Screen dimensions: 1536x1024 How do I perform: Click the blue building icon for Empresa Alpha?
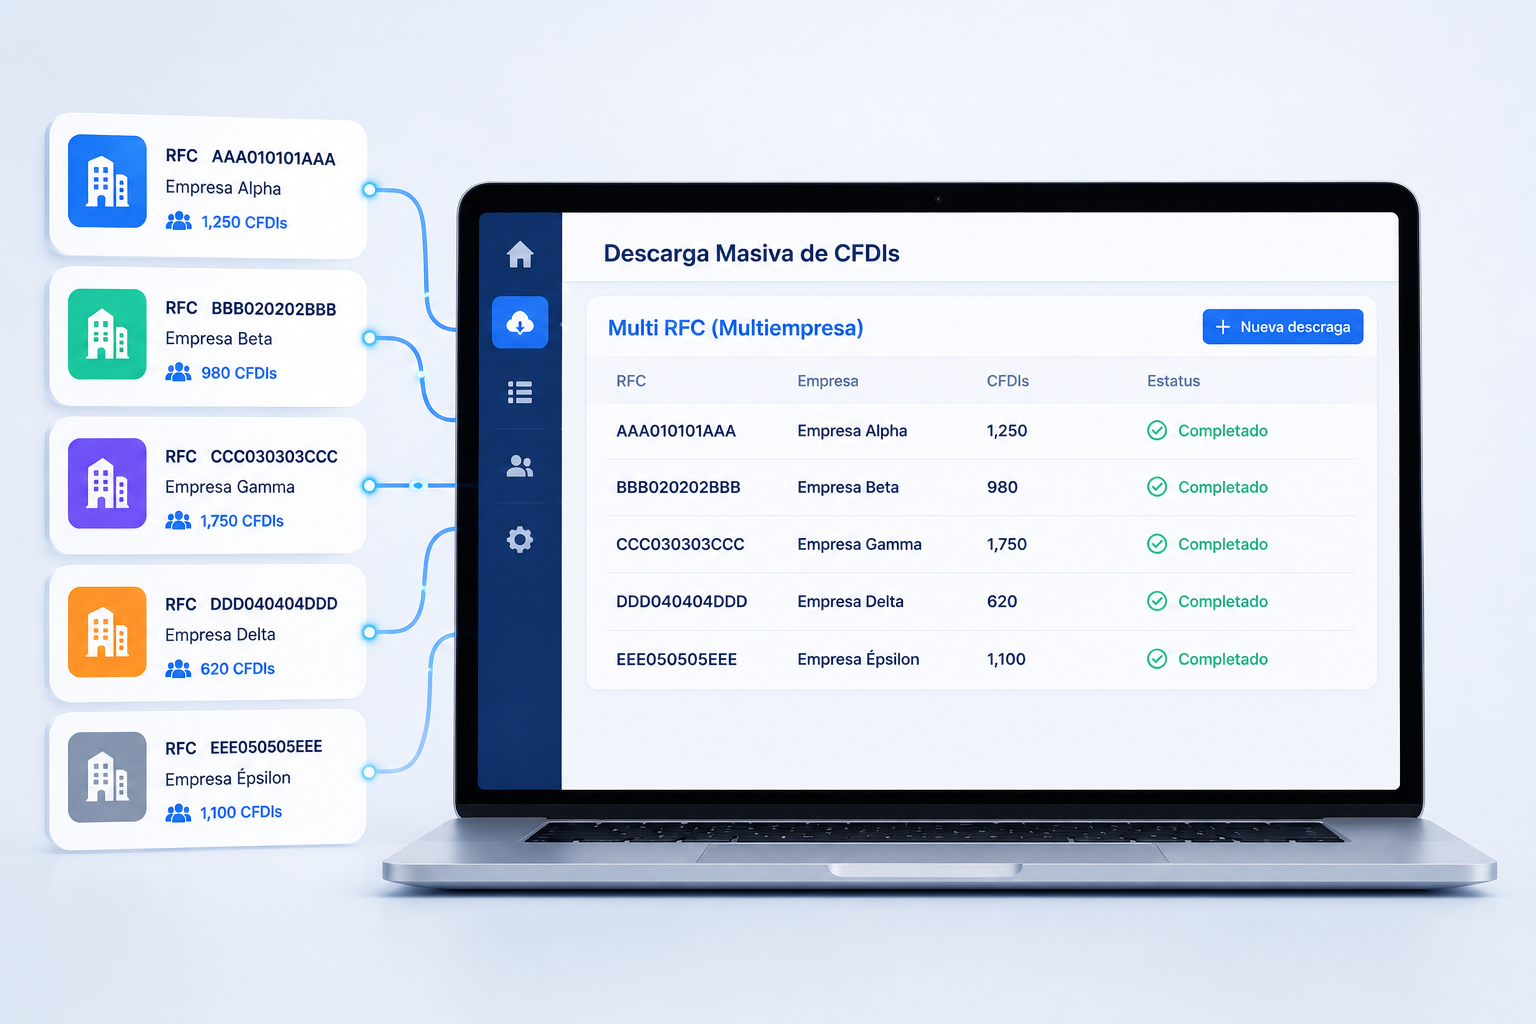tap(107, 181)
